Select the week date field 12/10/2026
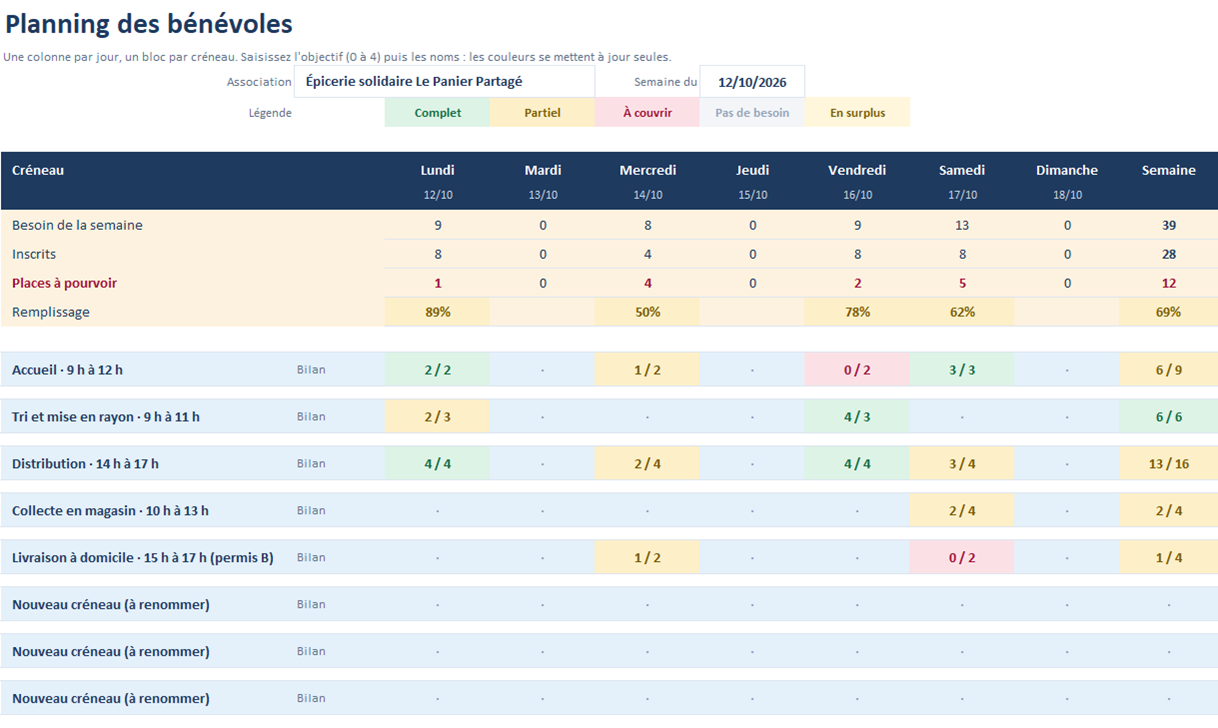Screen dimensions: 1218x728 (x=752, y=82)
